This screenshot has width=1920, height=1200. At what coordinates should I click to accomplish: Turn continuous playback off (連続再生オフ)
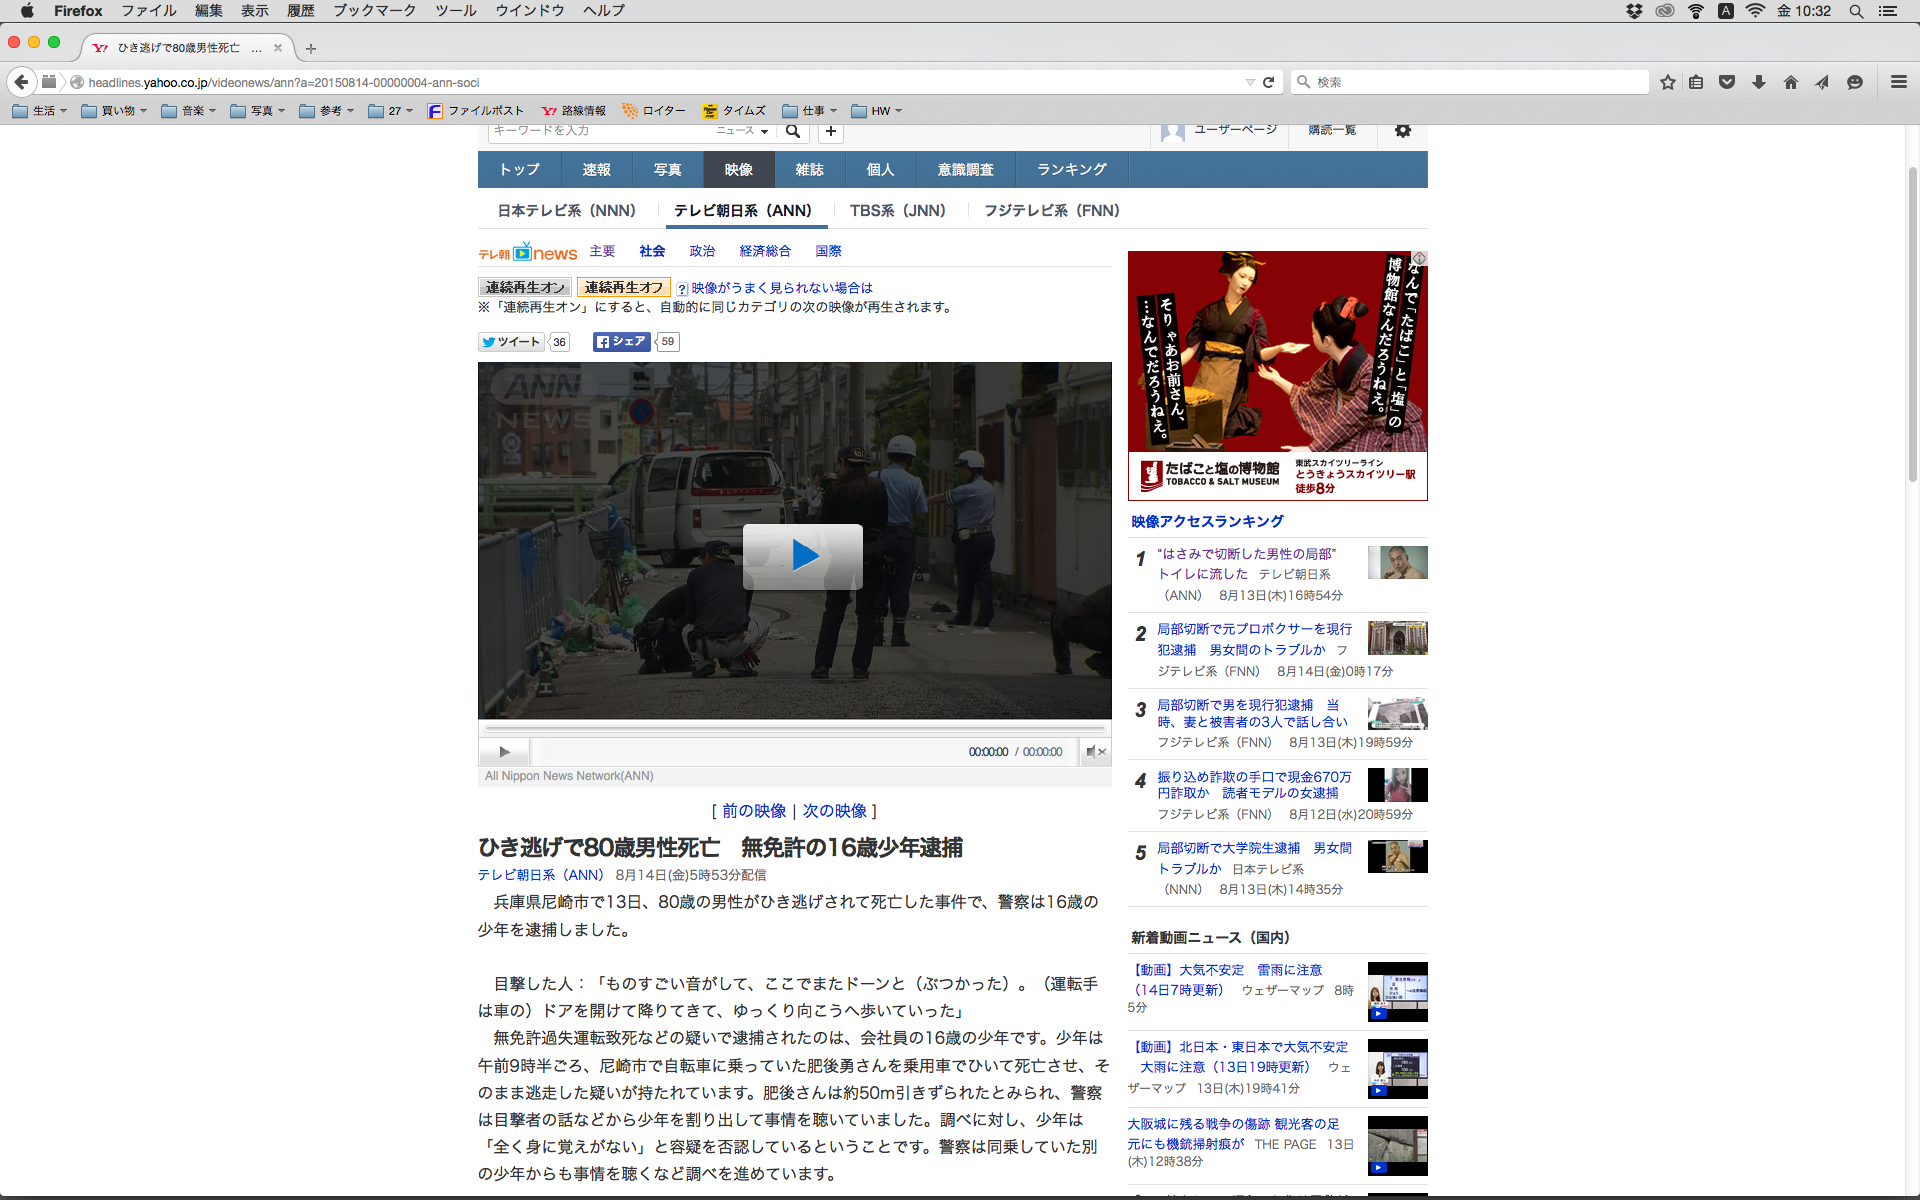click(623, 288)
